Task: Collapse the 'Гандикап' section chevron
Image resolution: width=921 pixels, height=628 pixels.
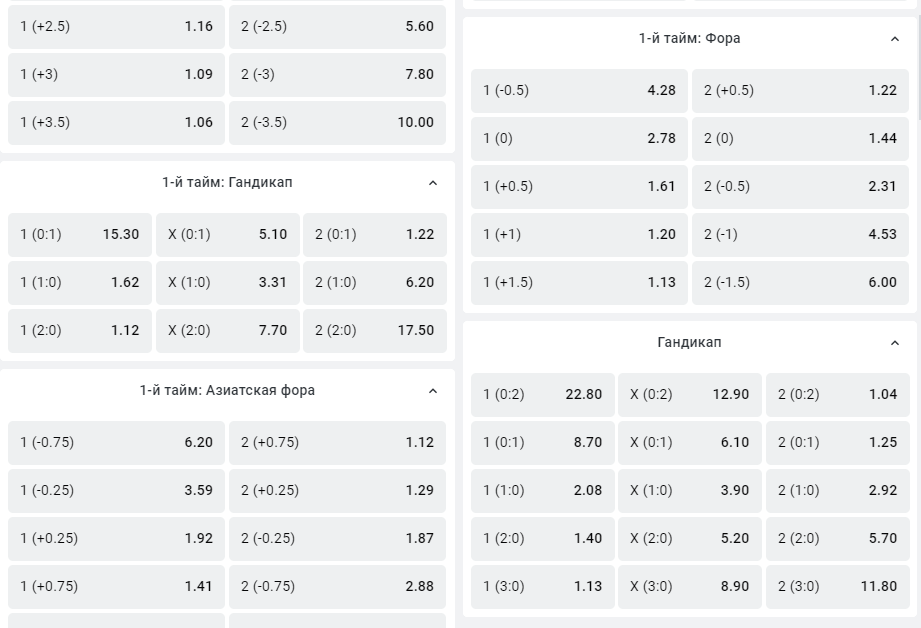Action: tap(895, 342)
